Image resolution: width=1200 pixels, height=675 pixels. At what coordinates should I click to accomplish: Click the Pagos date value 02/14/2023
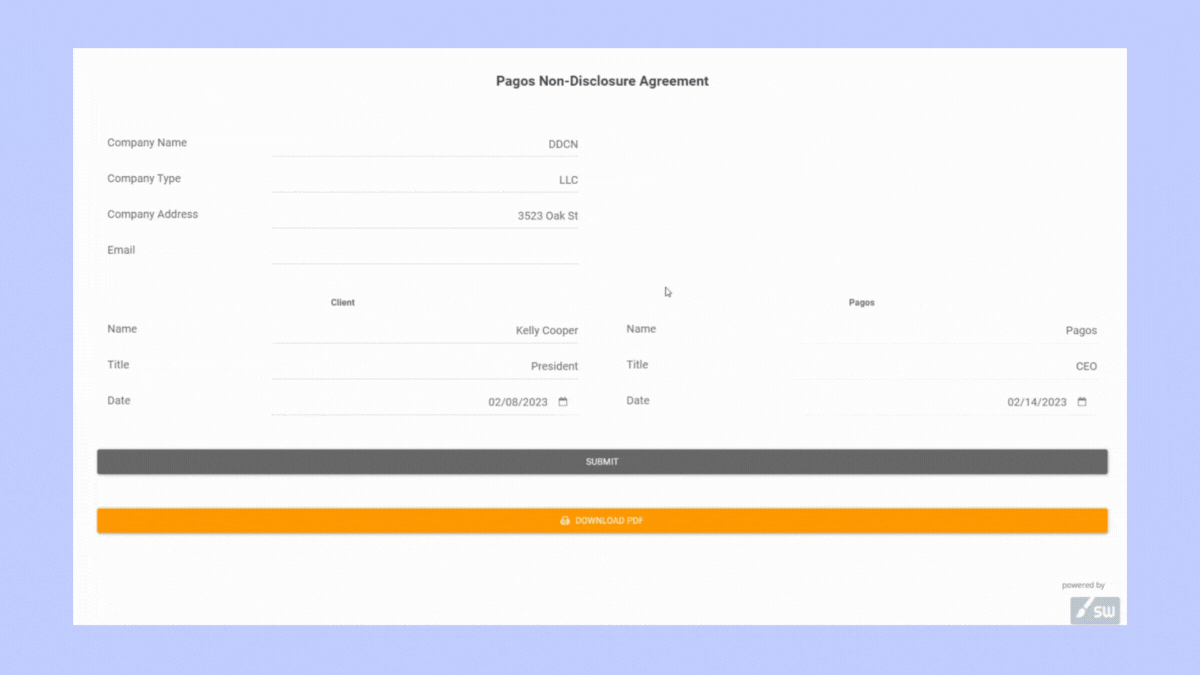[1037, 402]
